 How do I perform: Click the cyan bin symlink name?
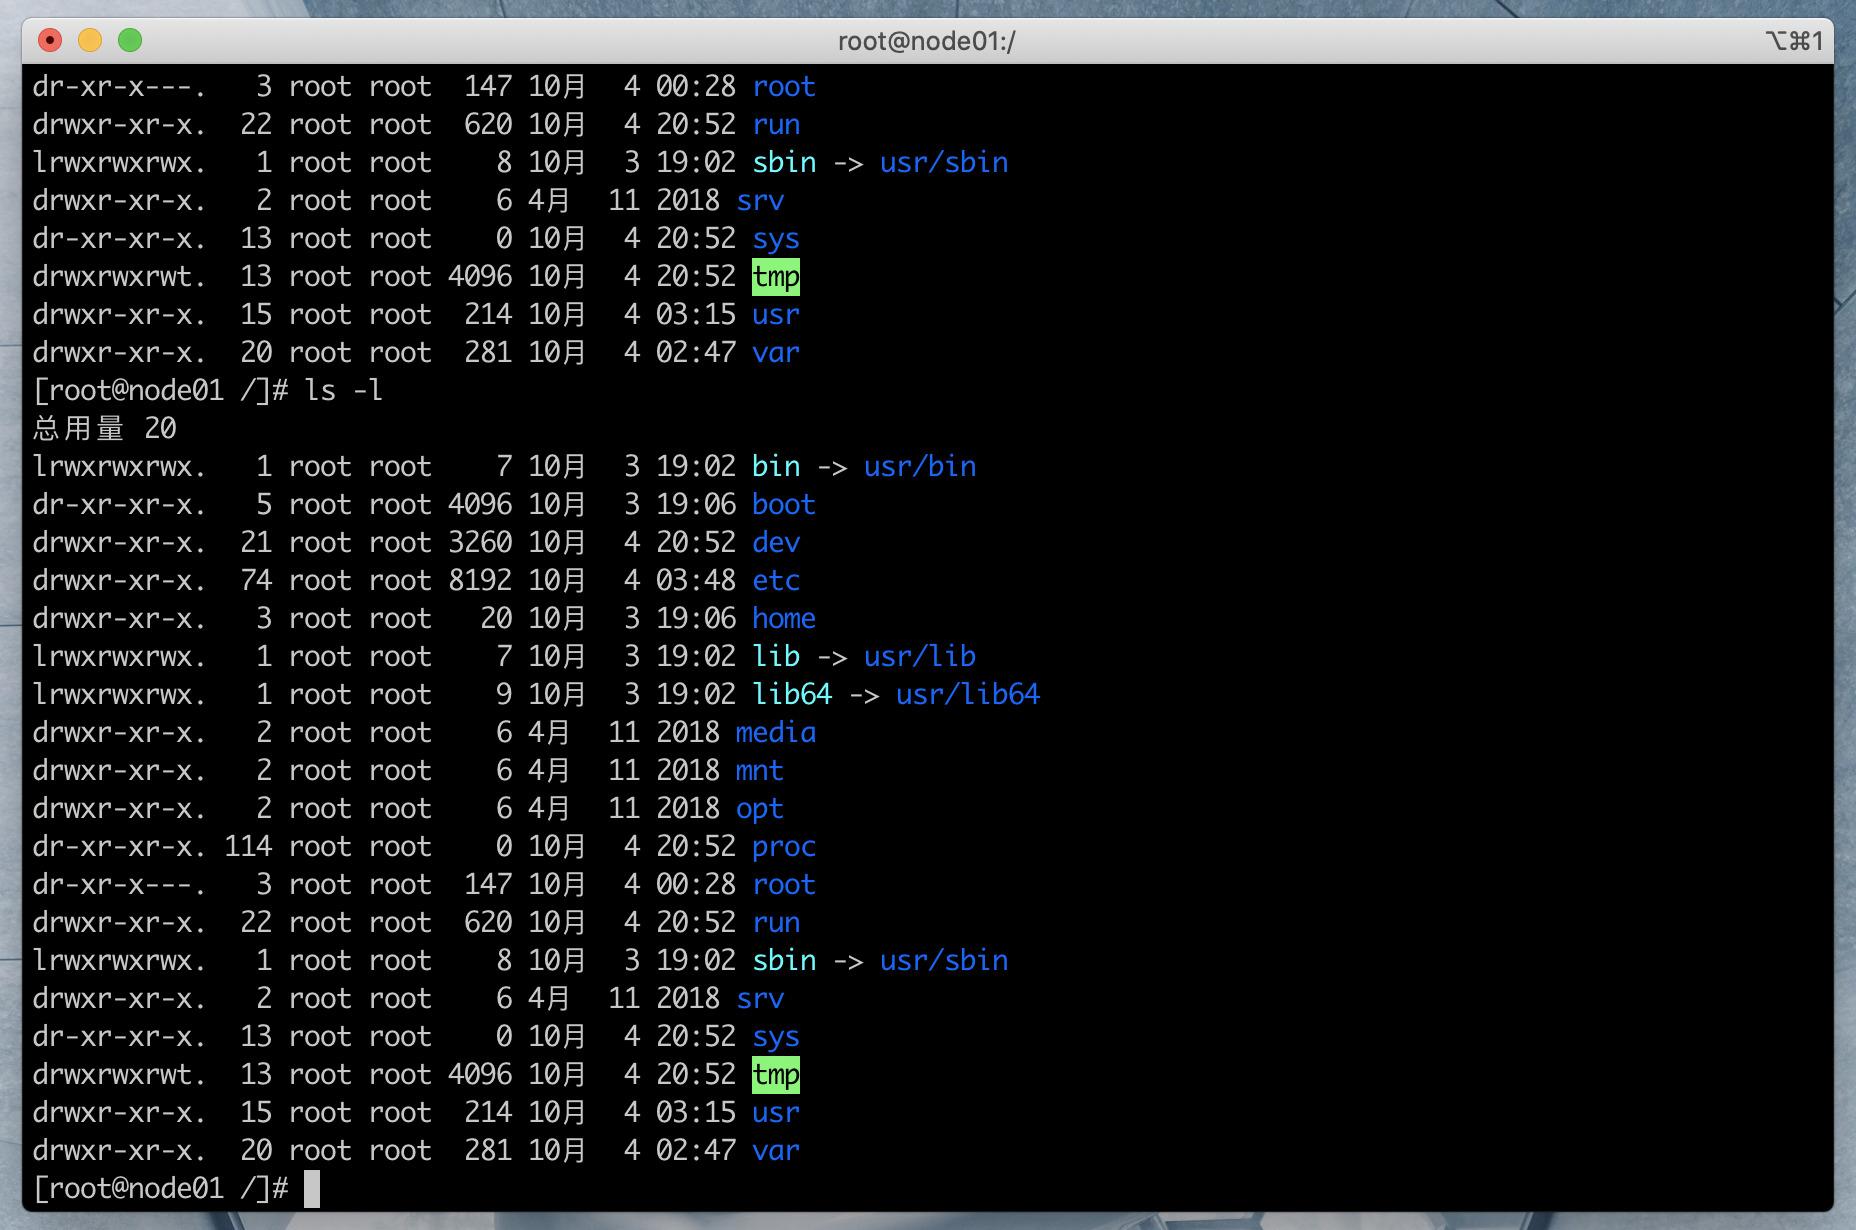coord(776,466)
